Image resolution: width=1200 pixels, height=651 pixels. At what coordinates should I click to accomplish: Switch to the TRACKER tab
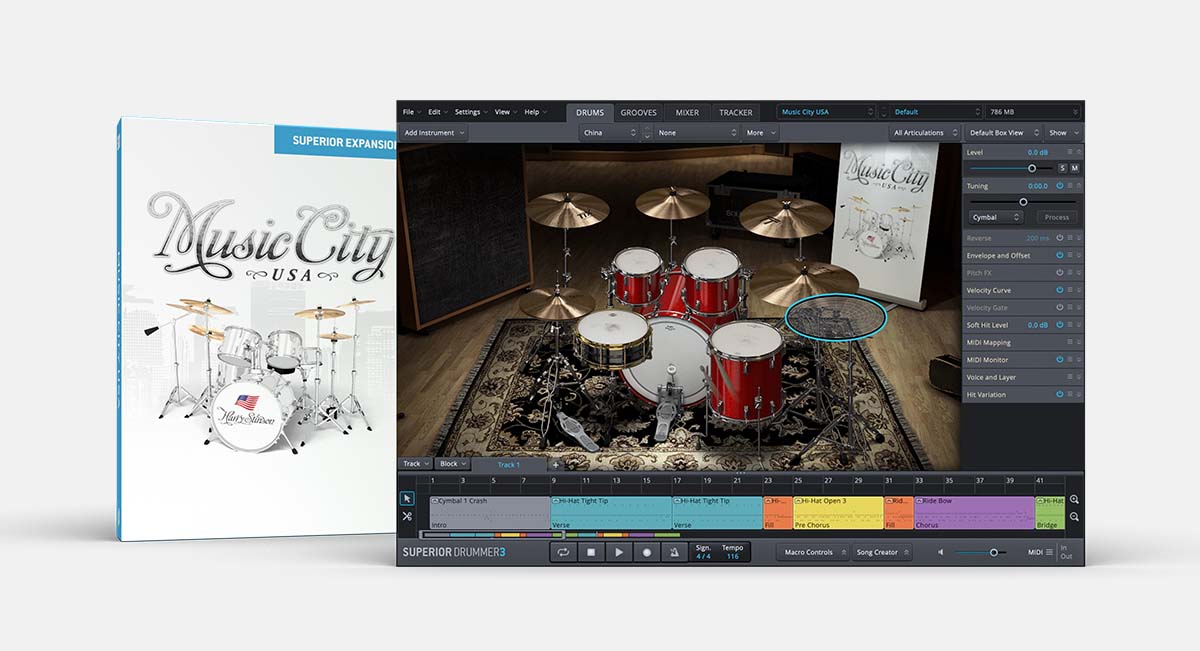(x=735, y=112)
